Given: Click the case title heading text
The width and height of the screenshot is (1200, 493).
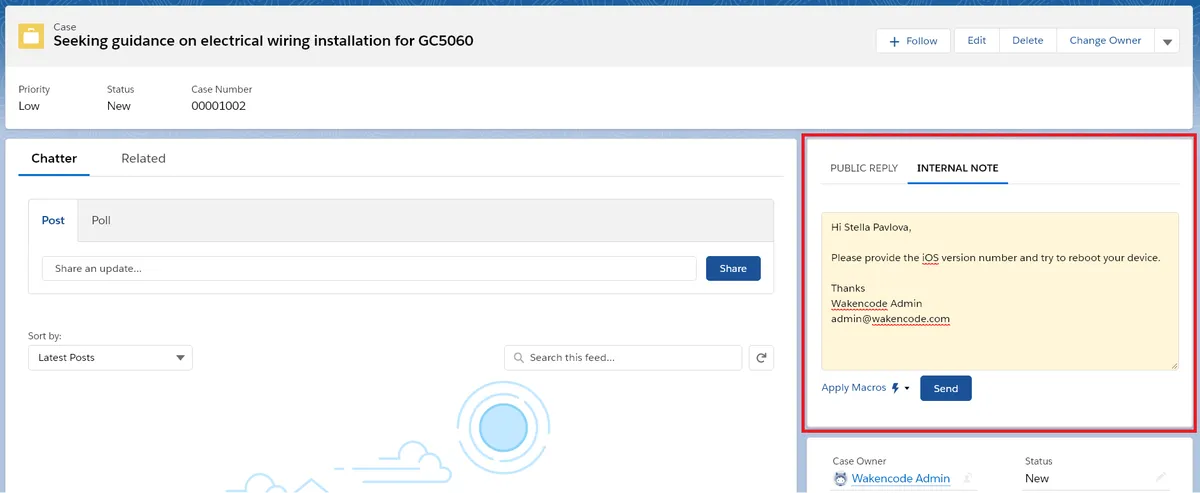Looking at the screenshot, I should tap(263, 41).
